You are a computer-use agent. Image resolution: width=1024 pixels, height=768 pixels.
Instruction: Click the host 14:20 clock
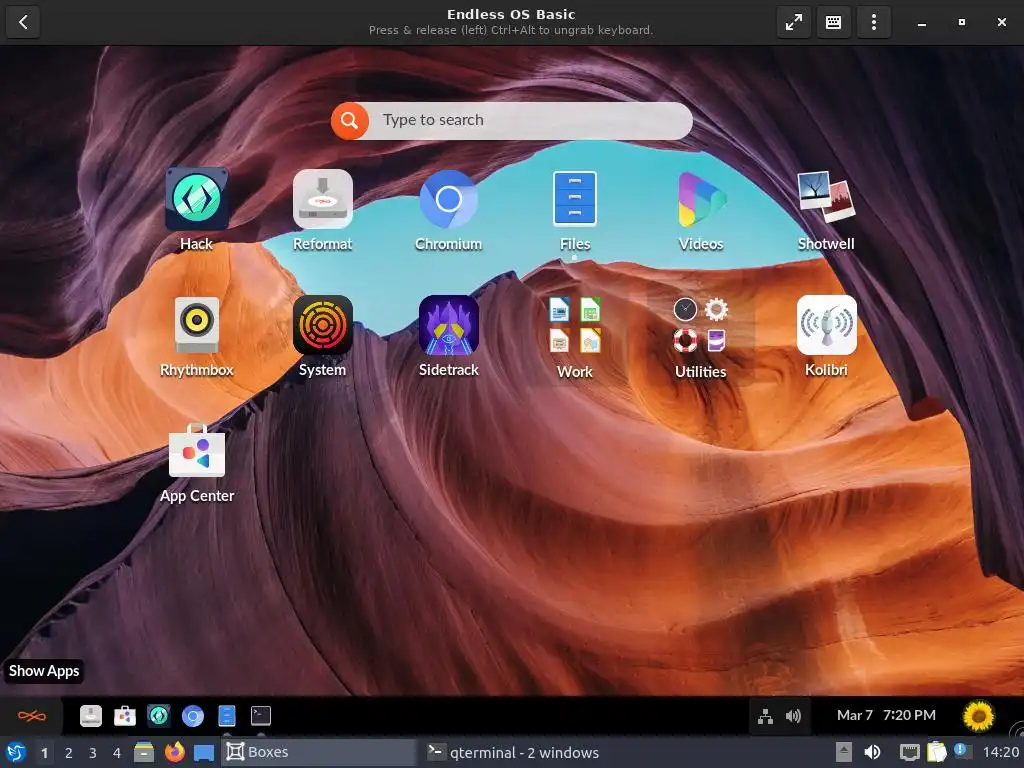point(1001,753)
